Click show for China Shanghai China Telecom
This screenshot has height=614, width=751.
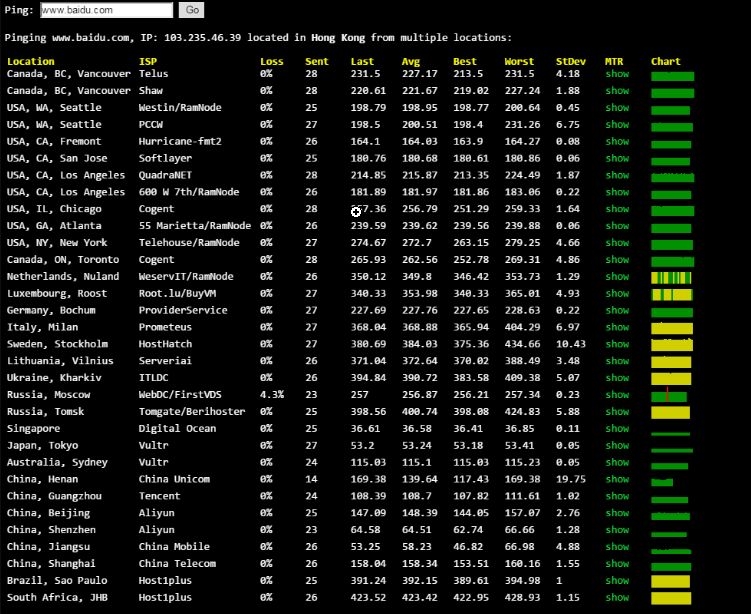click(x=617, y=564)
